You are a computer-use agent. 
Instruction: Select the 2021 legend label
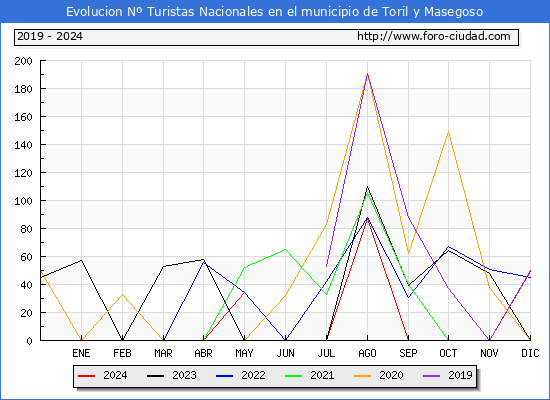[322, 375]
